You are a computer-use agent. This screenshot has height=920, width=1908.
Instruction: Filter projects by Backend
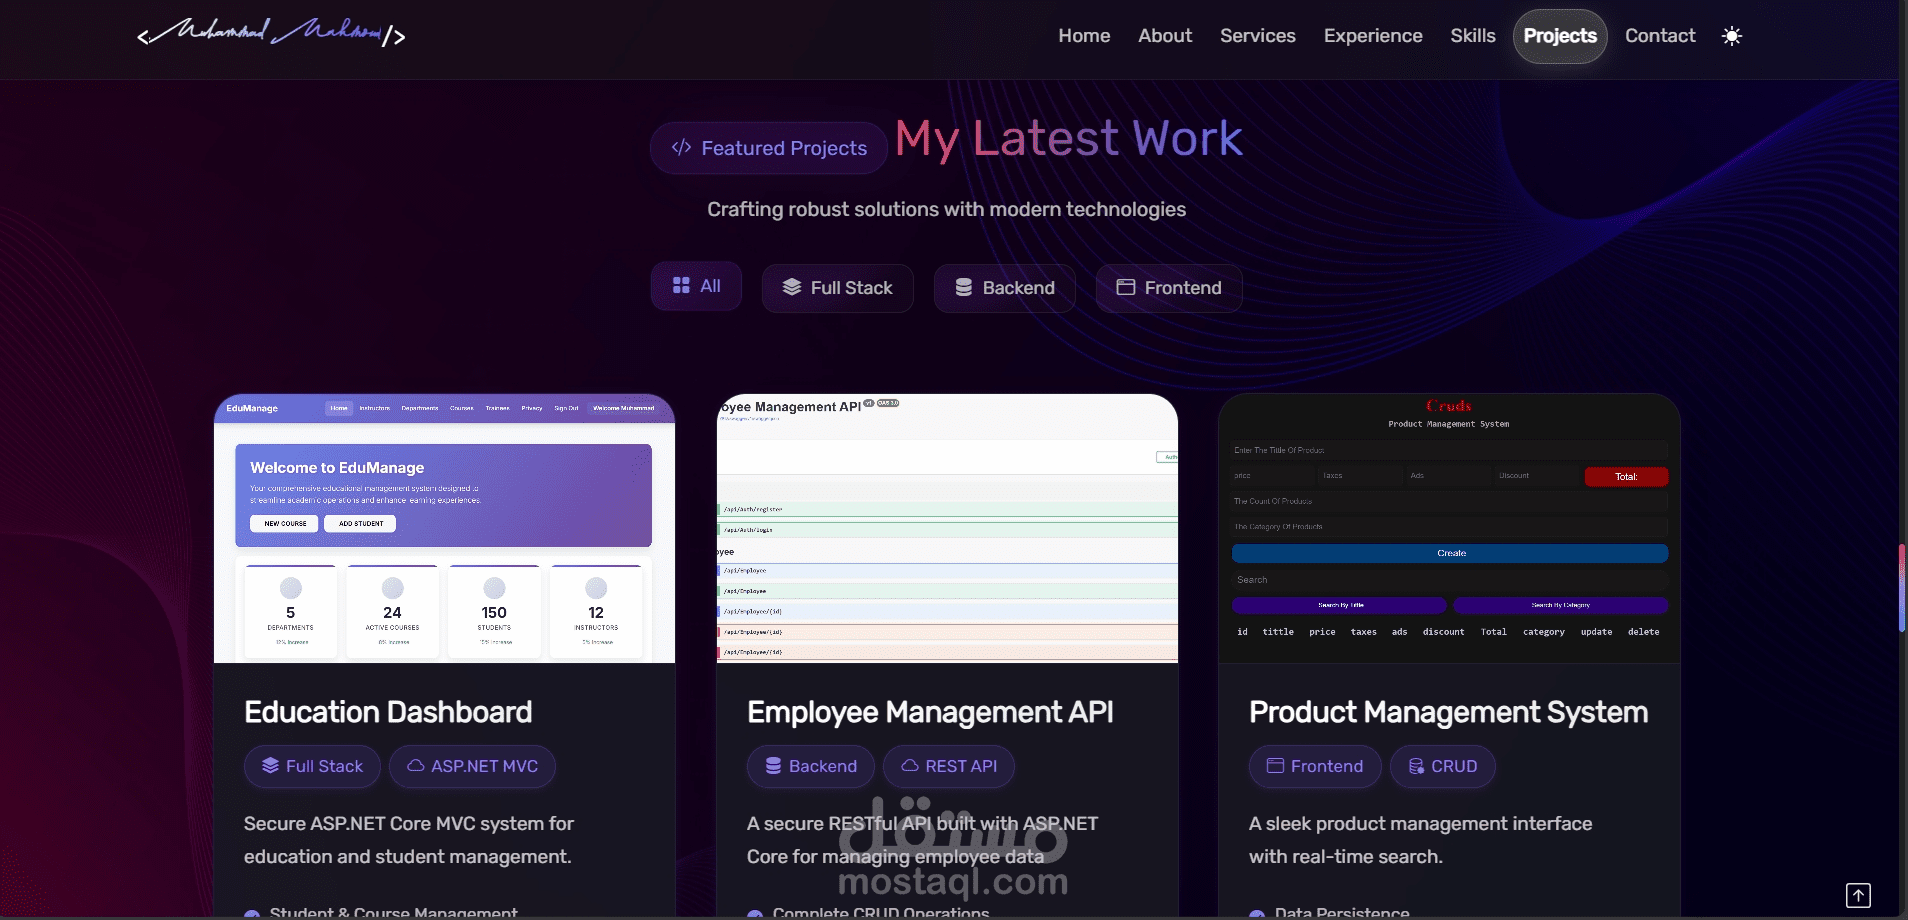tap(1005, 288)
